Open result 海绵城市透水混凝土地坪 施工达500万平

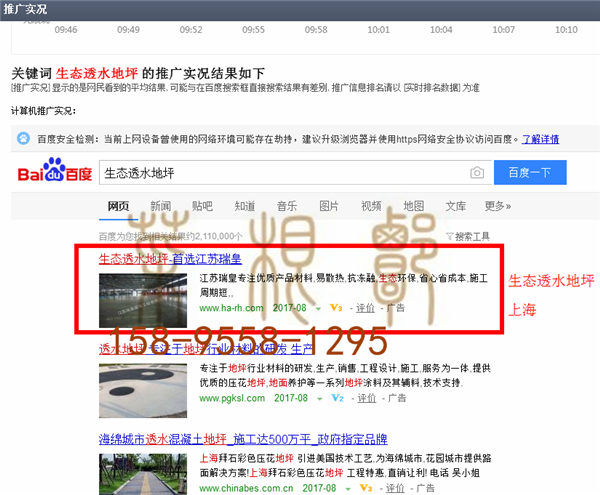(x=243, y=439)
